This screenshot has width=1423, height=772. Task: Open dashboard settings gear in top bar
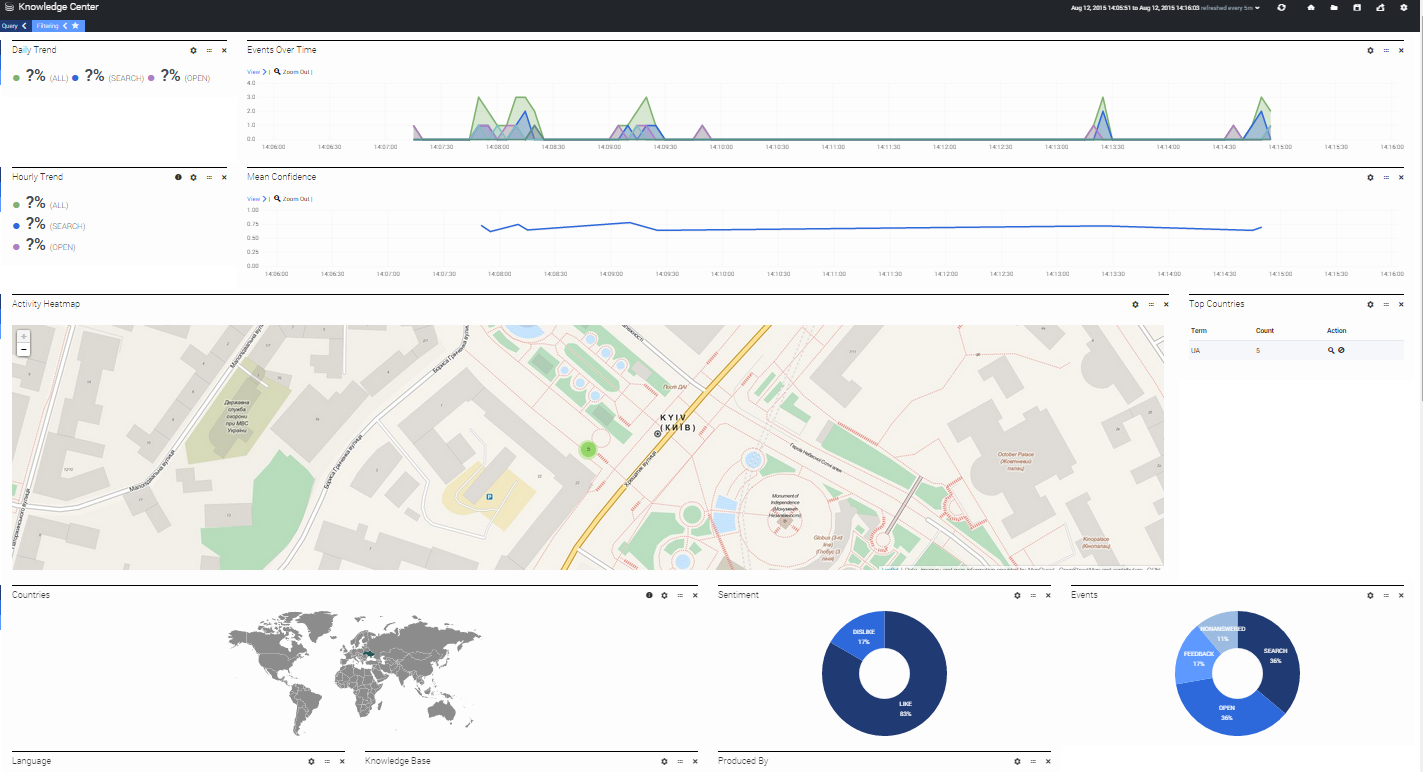tap(1403, 7)
